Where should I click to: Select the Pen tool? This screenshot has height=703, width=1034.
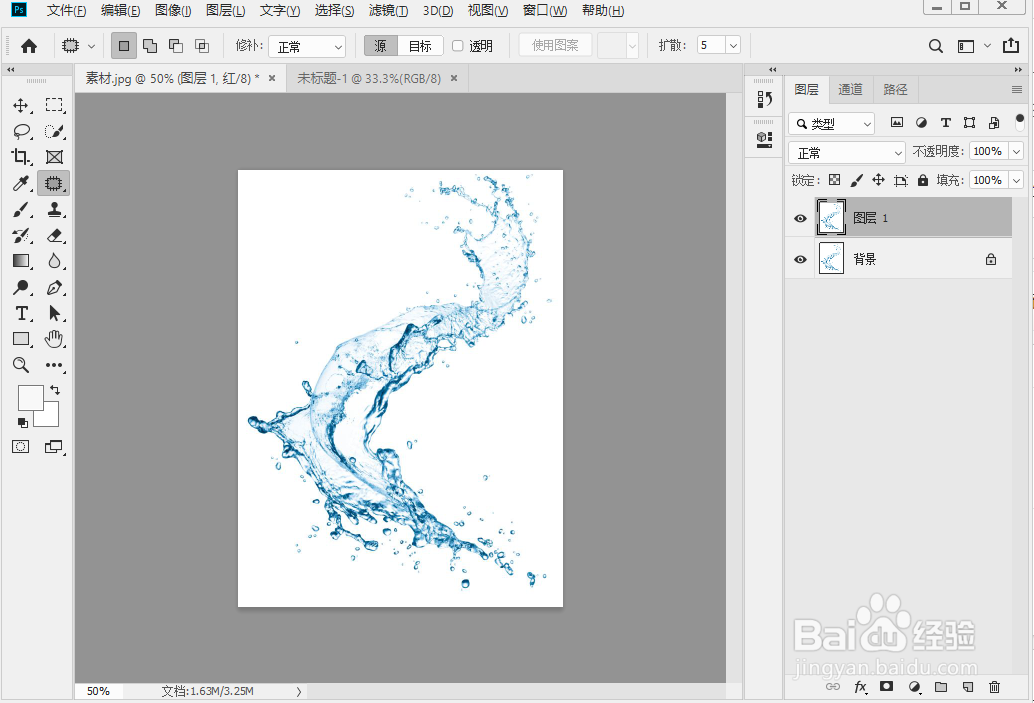(x=54, y=288)
